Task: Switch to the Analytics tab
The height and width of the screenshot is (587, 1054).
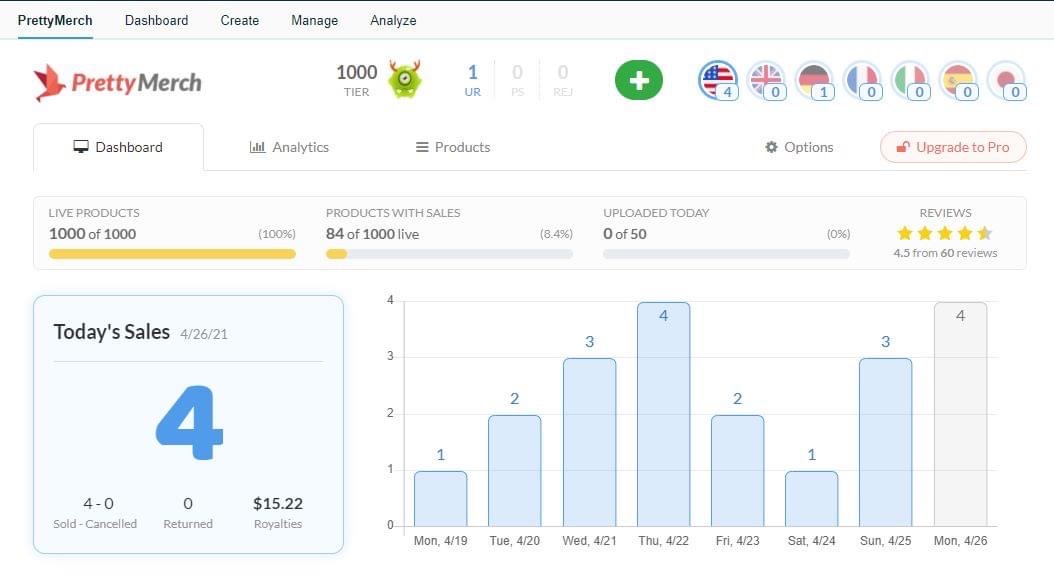Action: [289, 147]
